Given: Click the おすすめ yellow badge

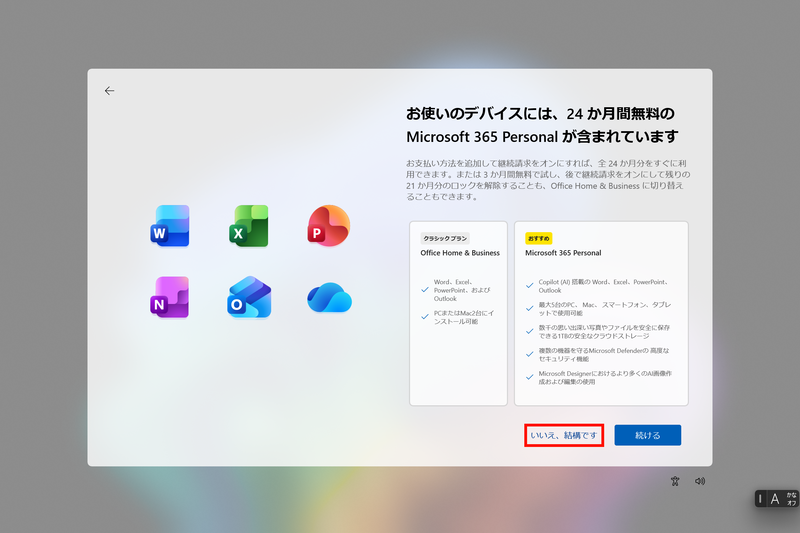Looking at the screenshot, I should (x=538, y=238).
